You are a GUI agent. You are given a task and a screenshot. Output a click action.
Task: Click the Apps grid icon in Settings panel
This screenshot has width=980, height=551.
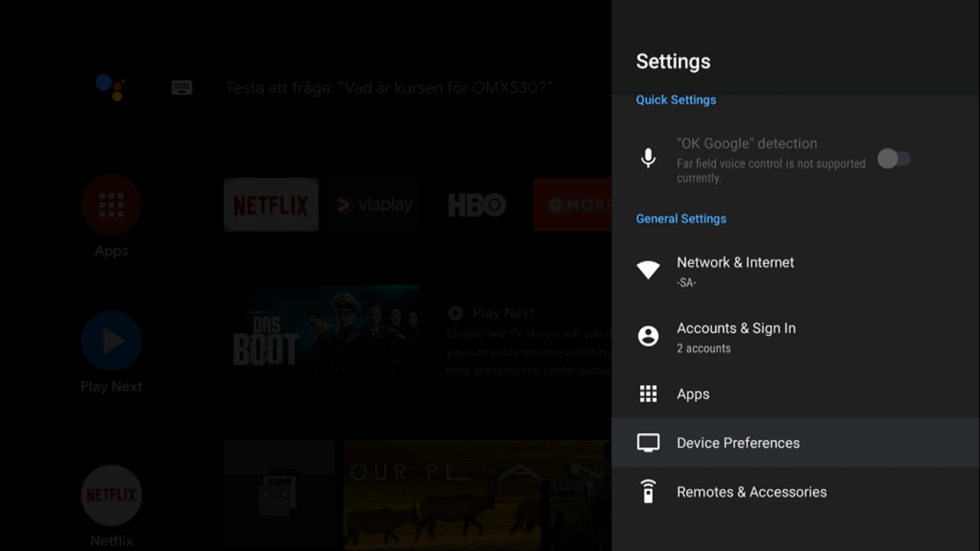[x=648, y=394]
